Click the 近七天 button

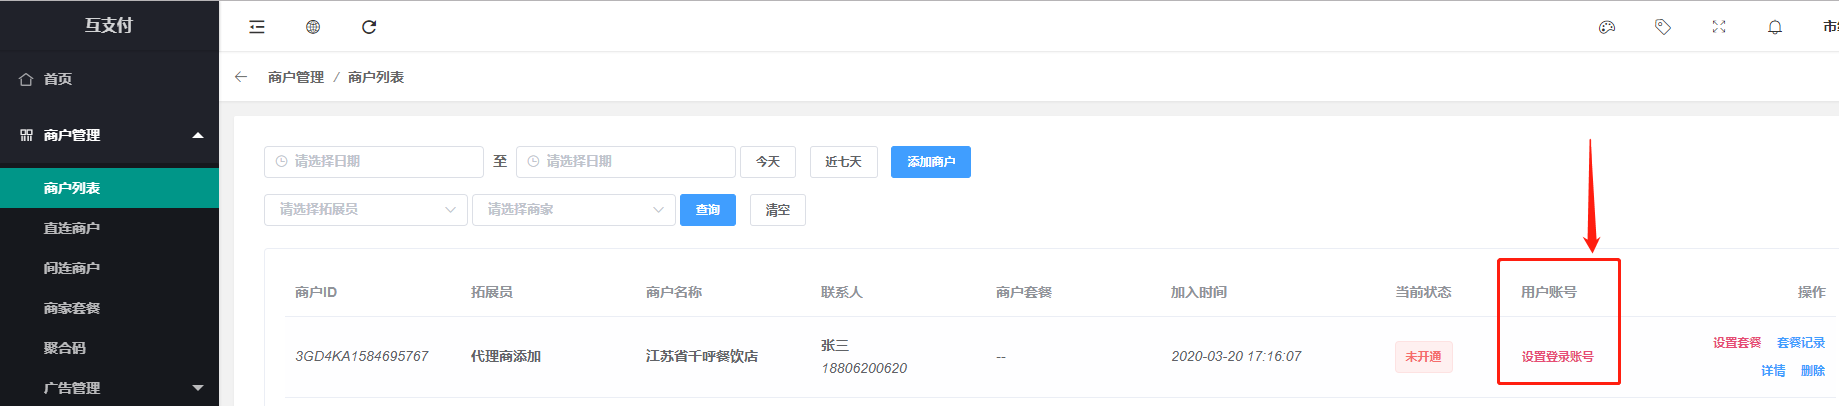(844, 162)
